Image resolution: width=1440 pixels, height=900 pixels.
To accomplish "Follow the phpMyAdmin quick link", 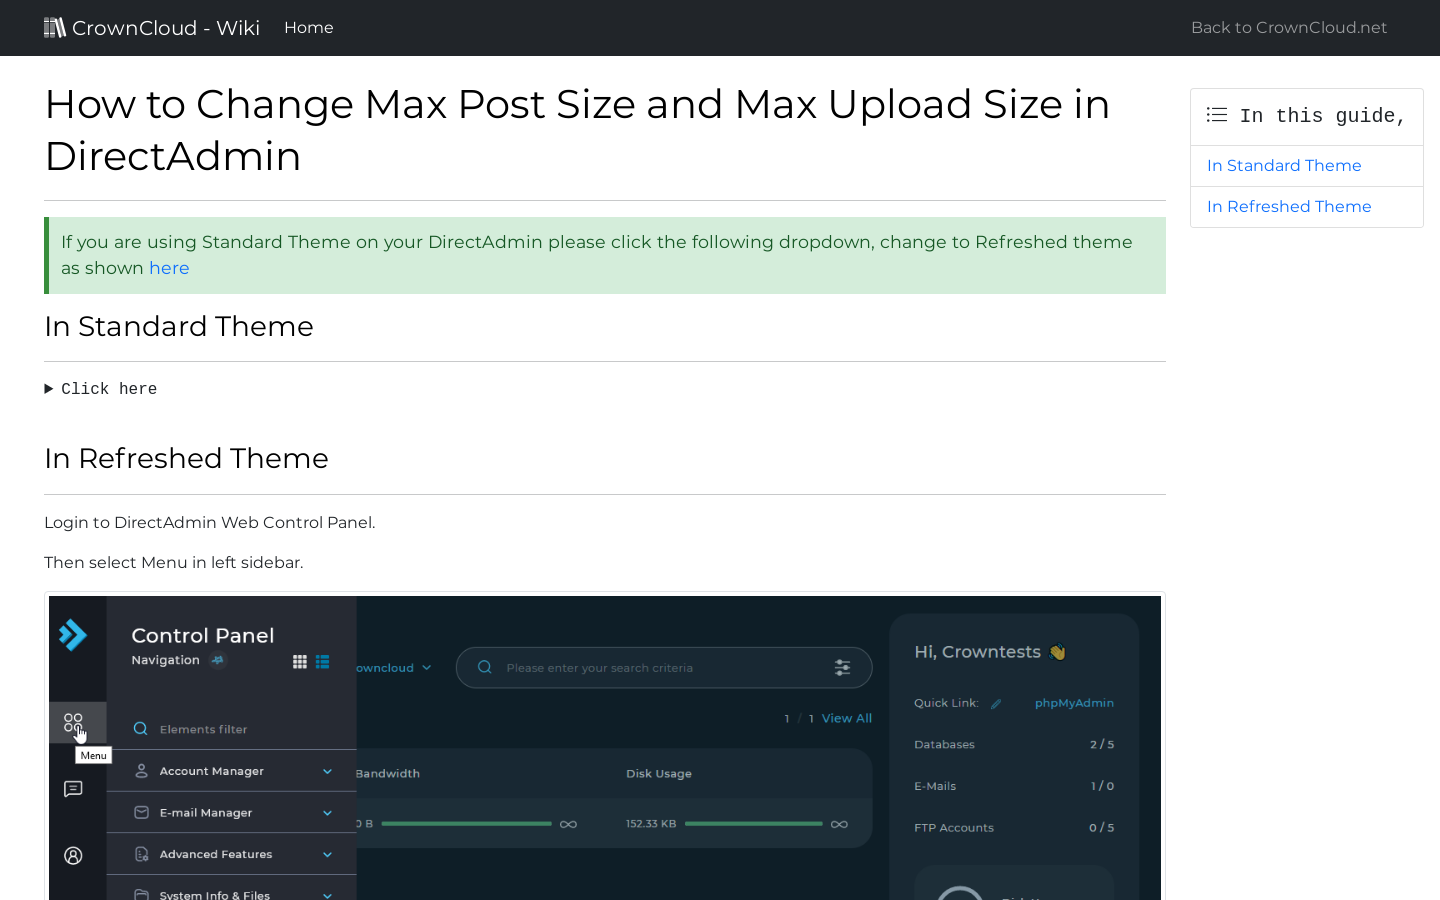I will pyautogui.click(x=1074, y=703).
